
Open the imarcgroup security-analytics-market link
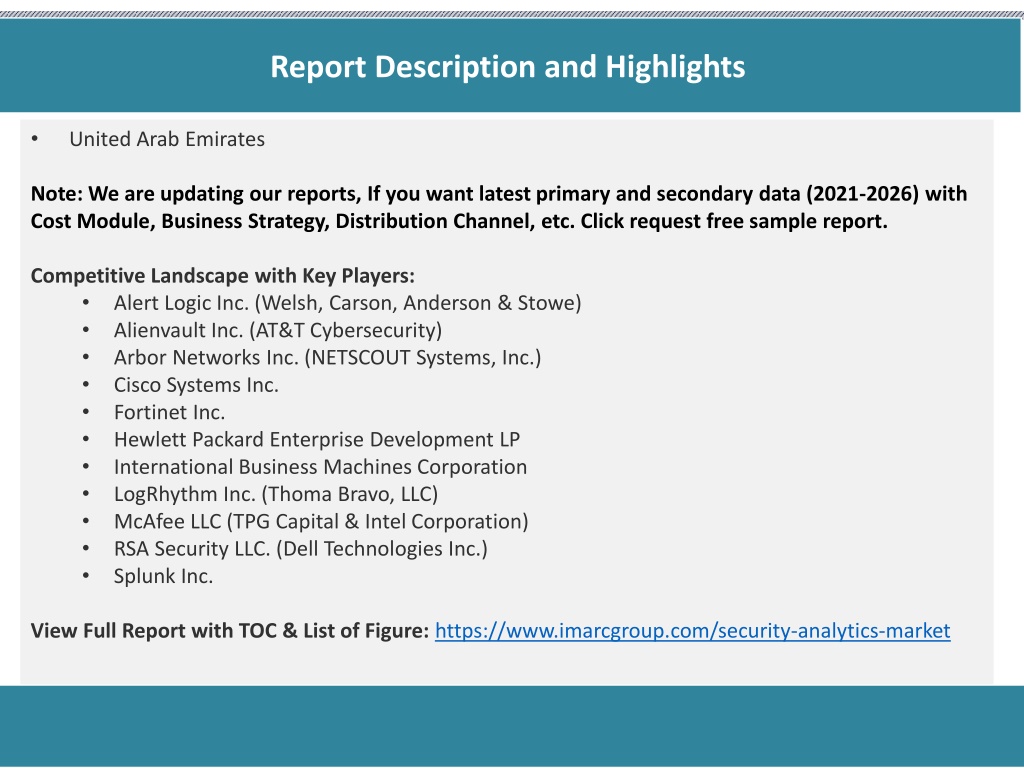pyautogui.click(x=692, y=631)
